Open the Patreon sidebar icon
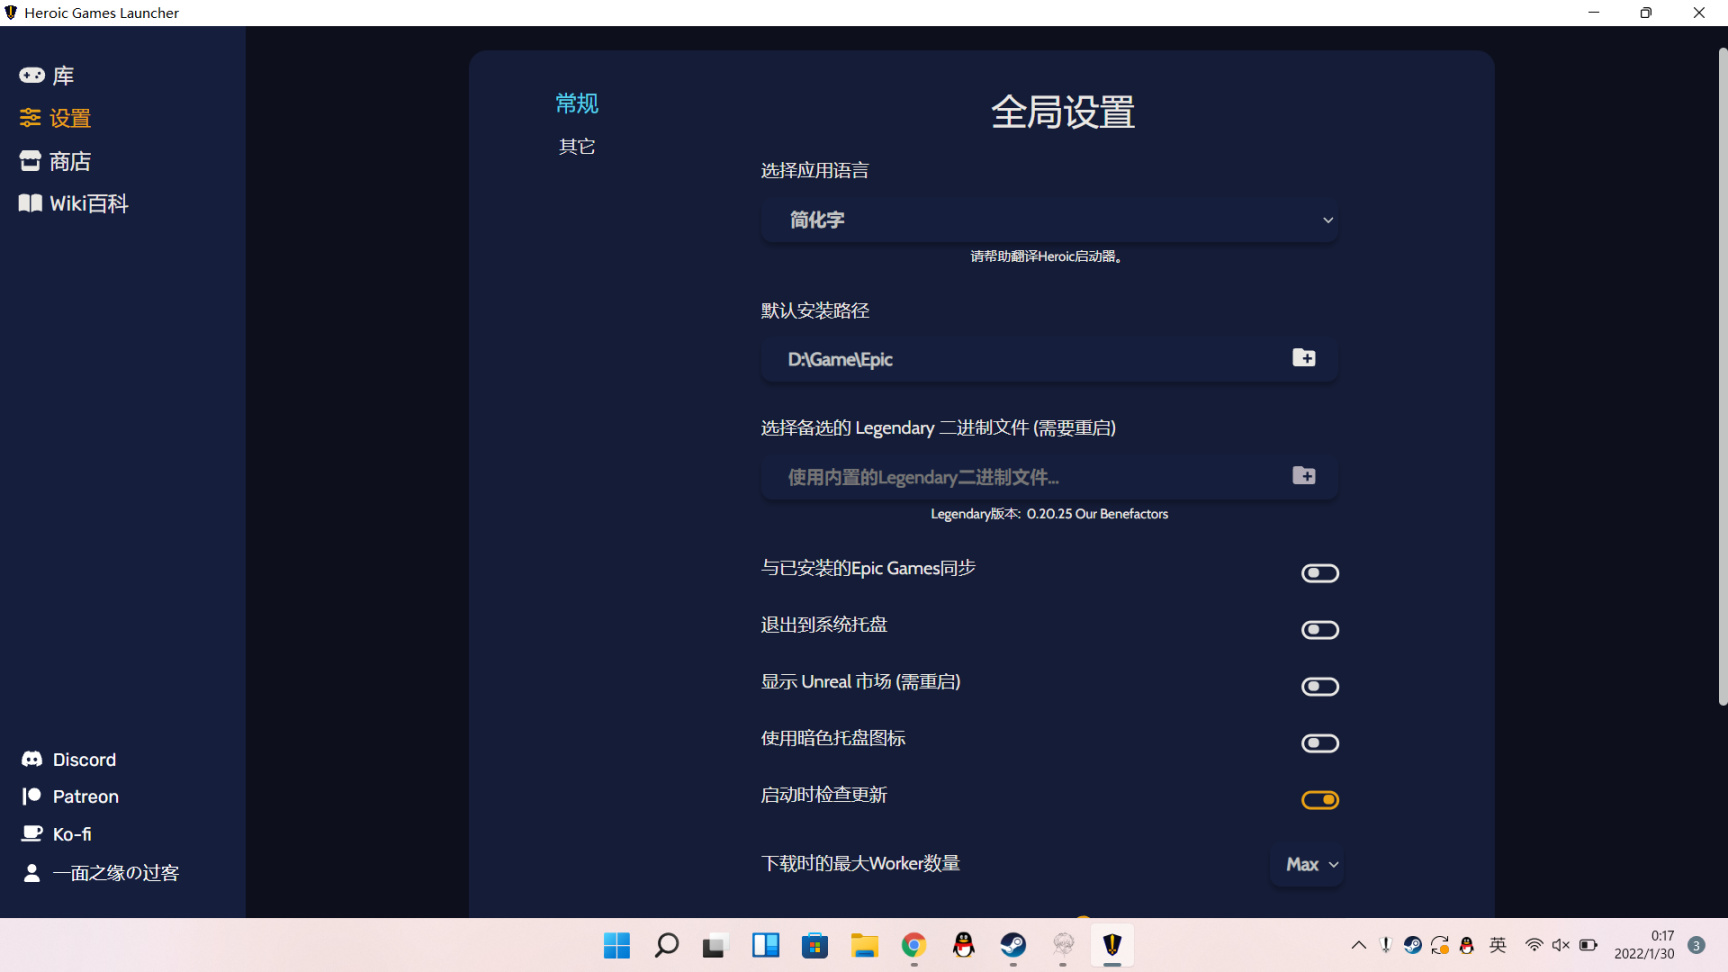 coord(32,796)
